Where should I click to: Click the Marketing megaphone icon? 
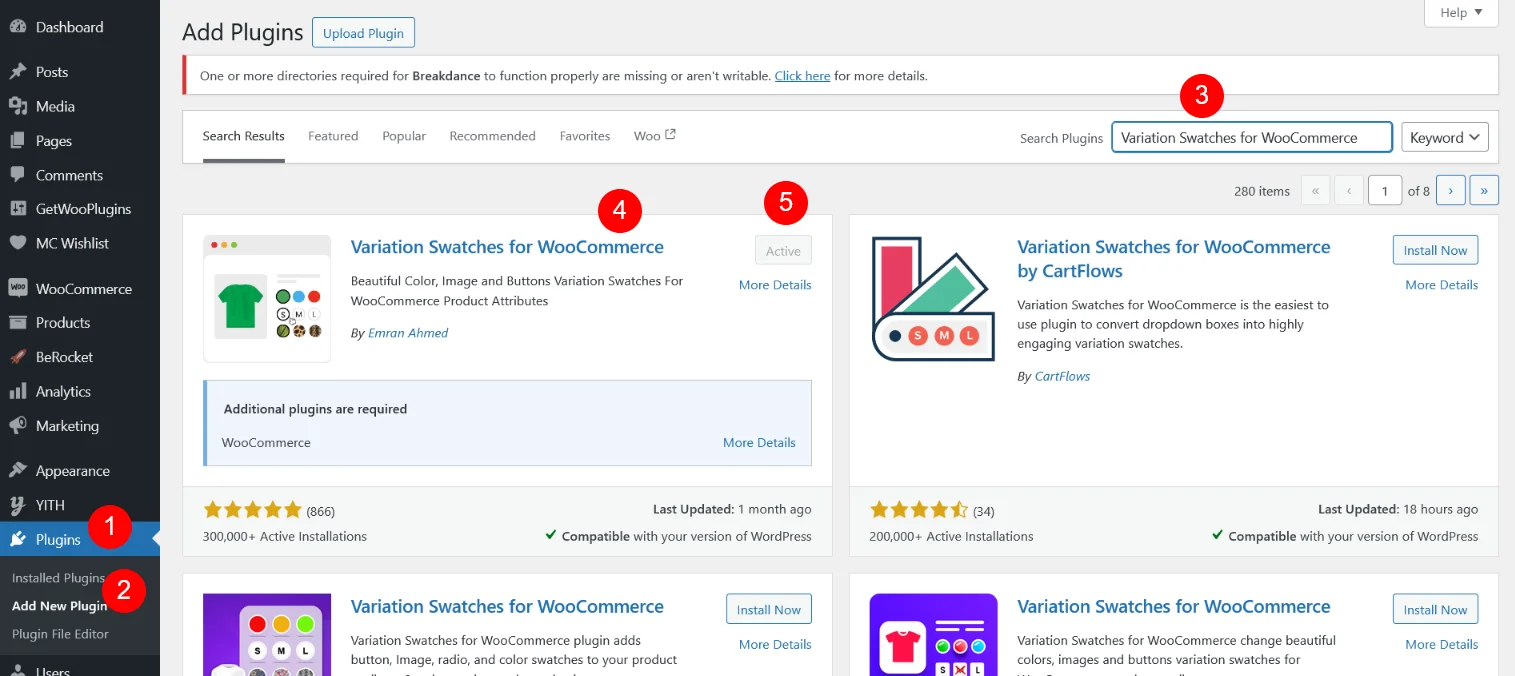pyautogui.click(x=18, y=425)
